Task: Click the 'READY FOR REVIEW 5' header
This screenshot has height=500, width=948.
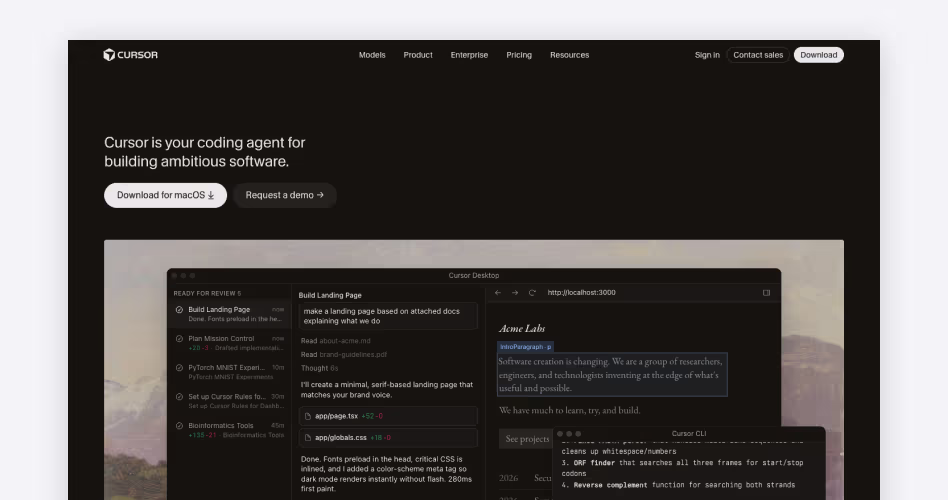Action: click(207, 294)
